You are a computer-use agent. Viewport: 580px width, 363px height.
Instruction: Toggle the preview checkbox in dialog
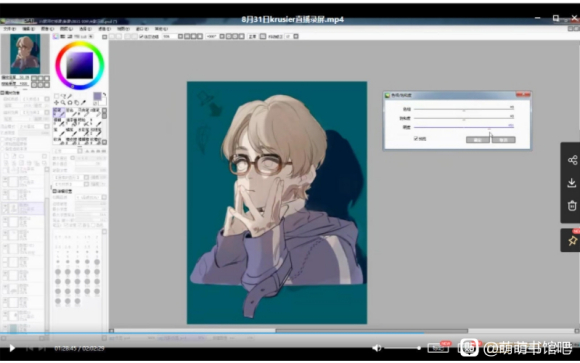point(416,138)
